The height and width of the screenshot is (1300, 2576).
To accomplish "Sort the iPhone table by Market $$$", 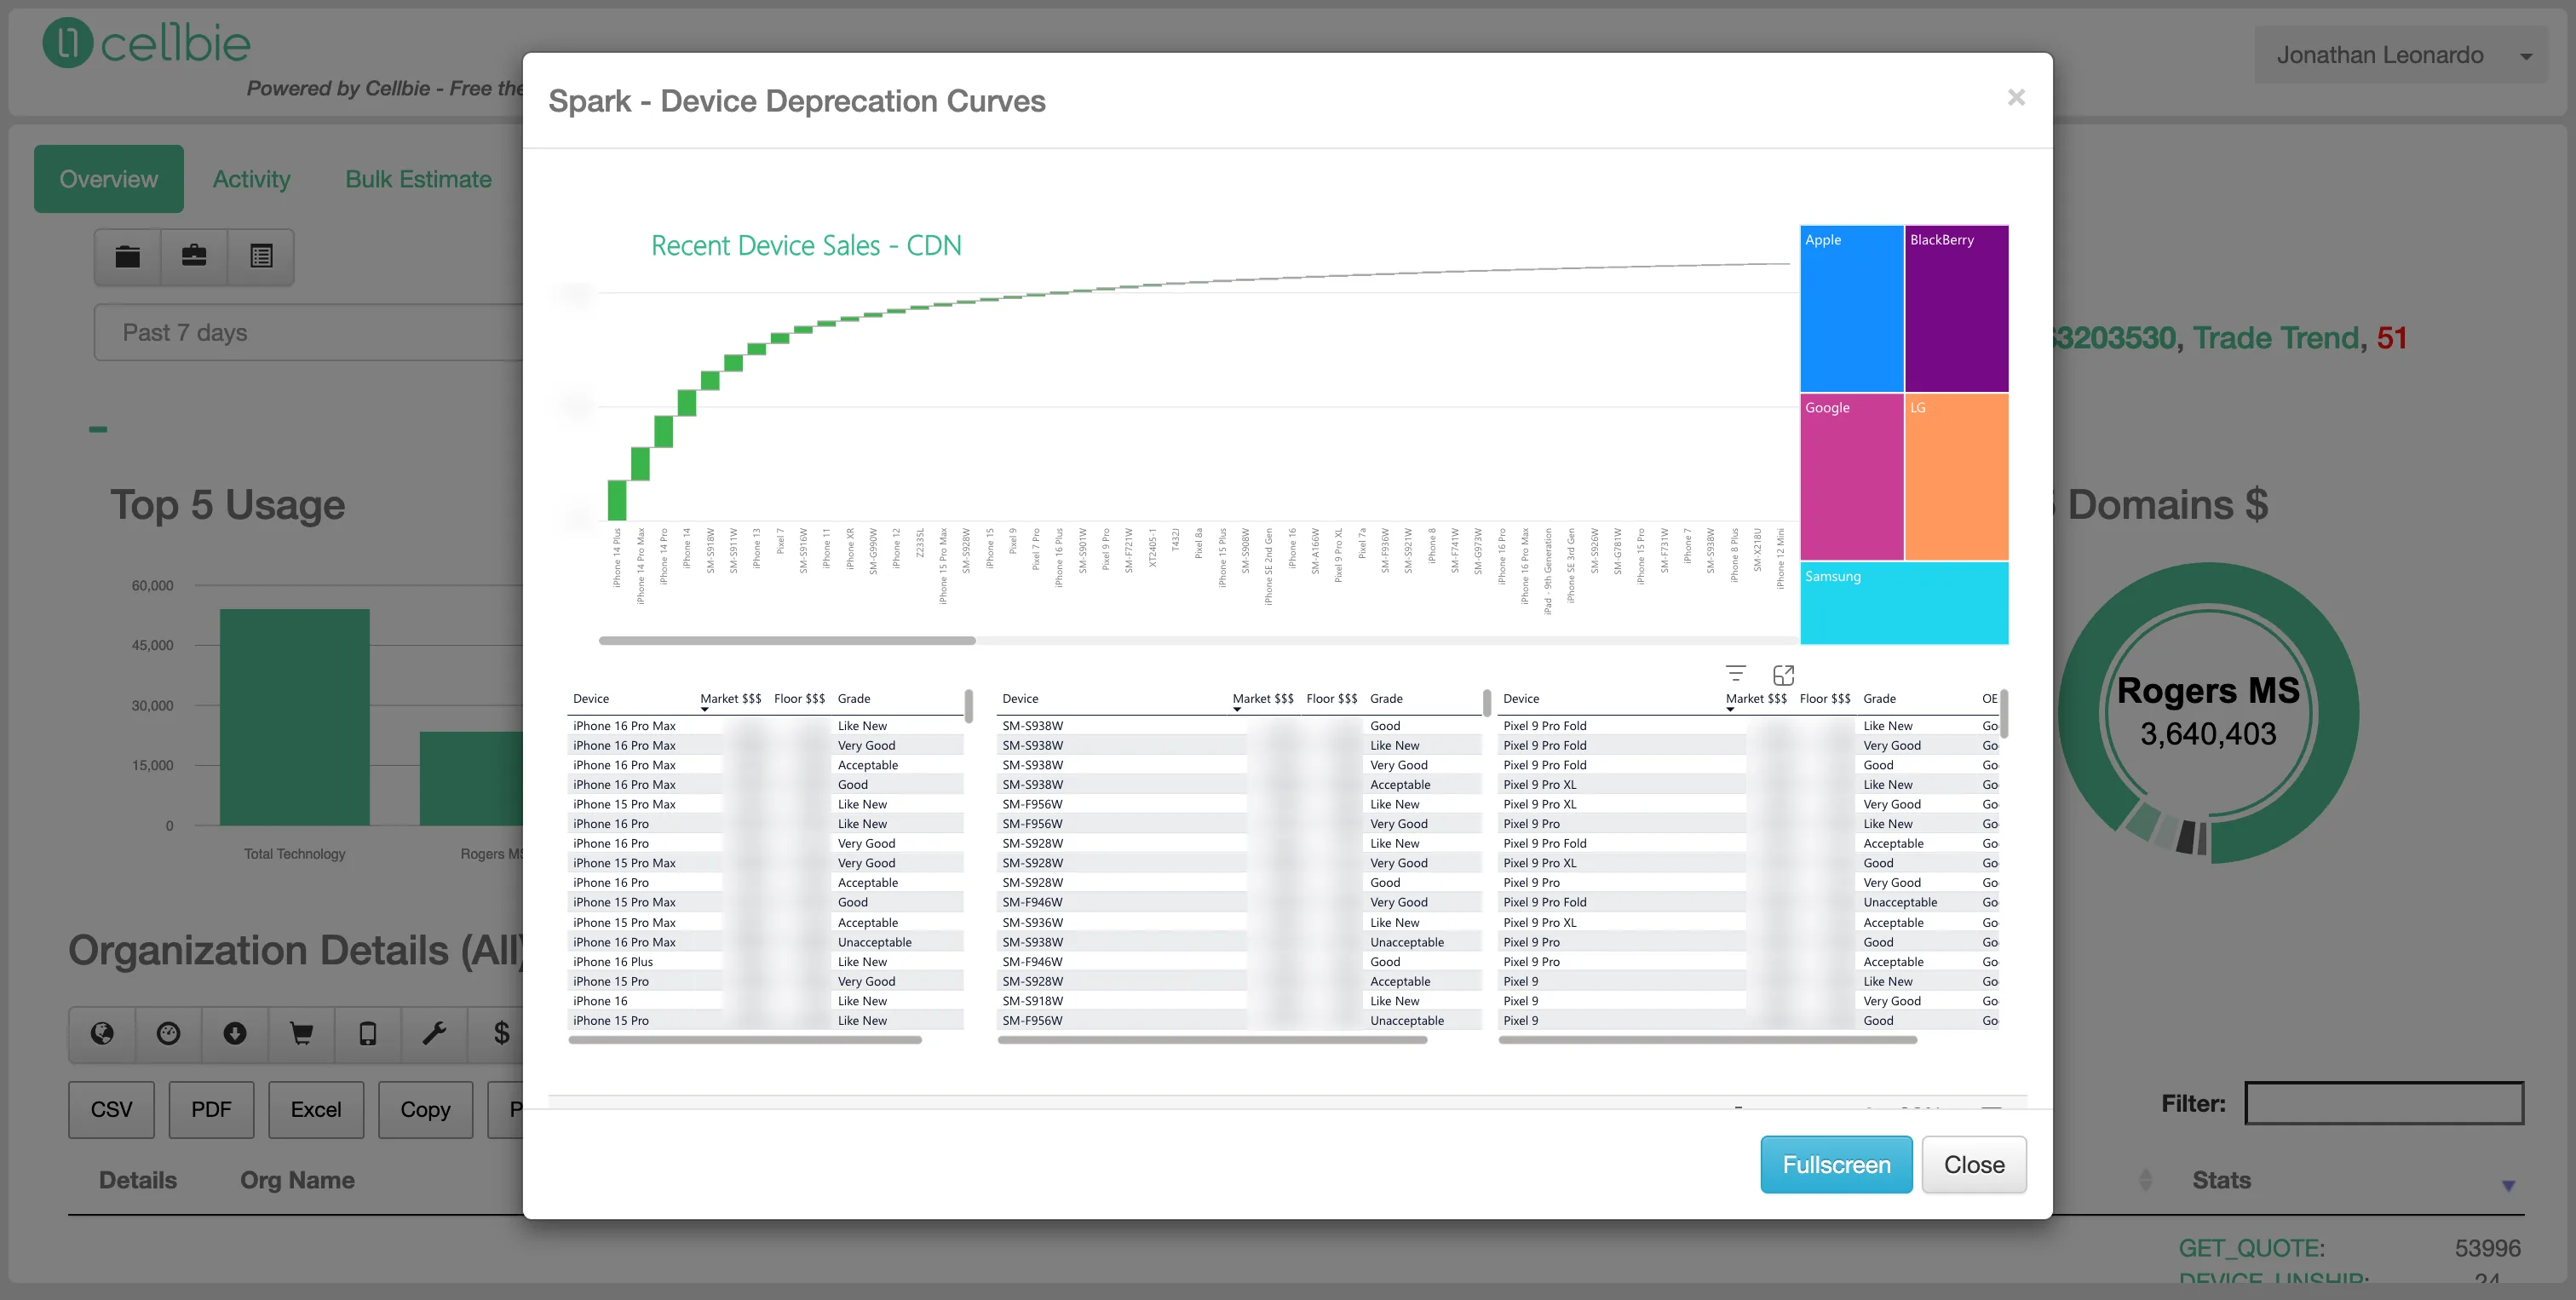I will [x=730, y=699].
